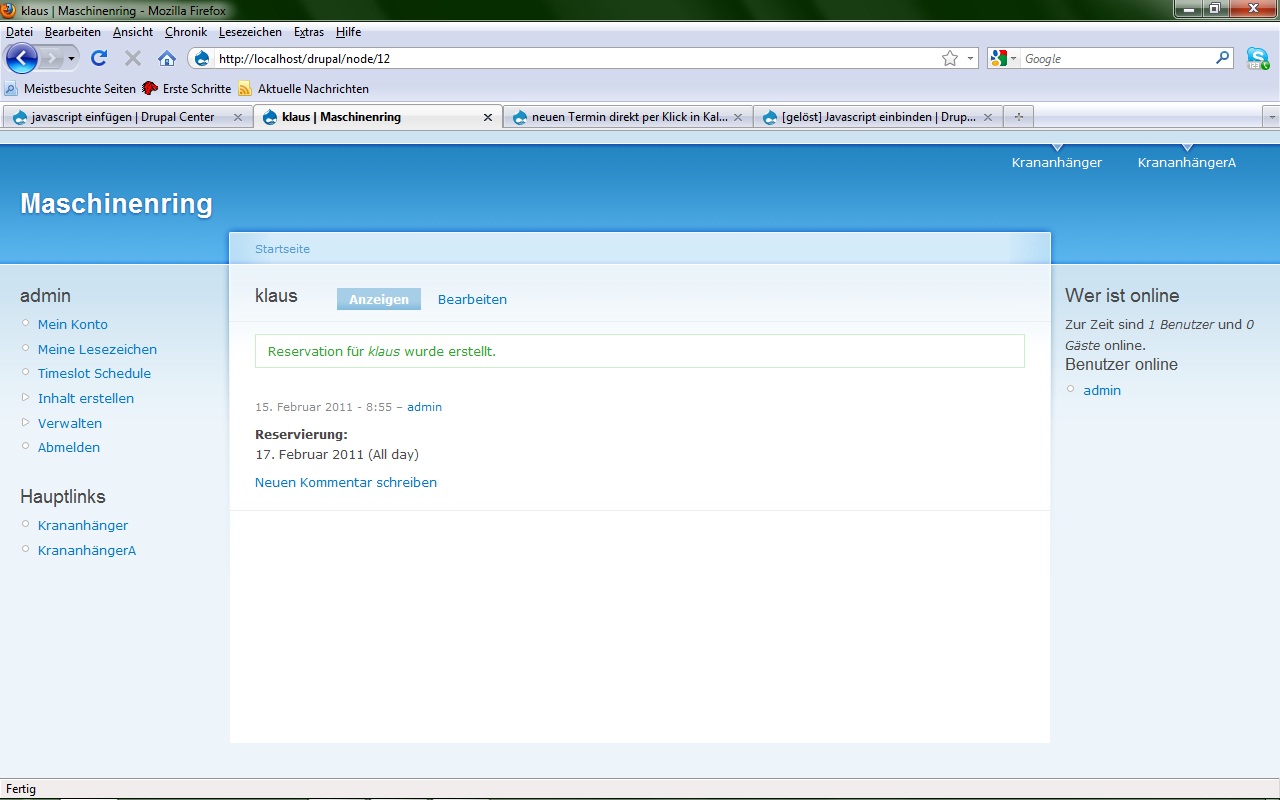Go to the browser home page icon

[167, 58]
